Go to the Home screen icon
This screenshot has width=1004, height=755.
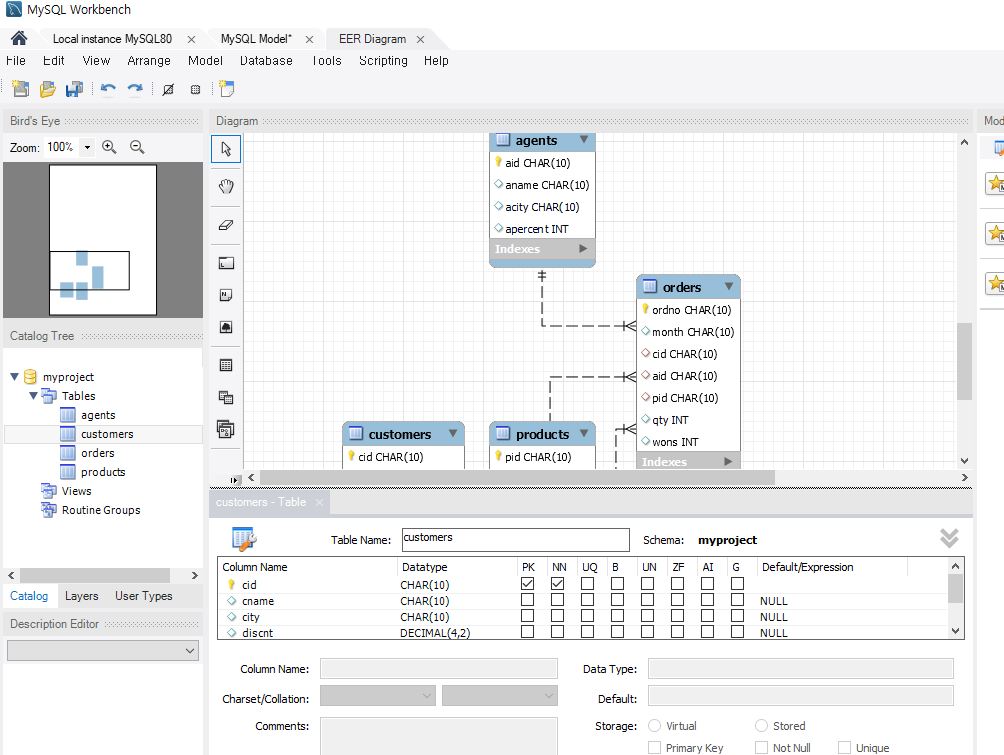19,38
